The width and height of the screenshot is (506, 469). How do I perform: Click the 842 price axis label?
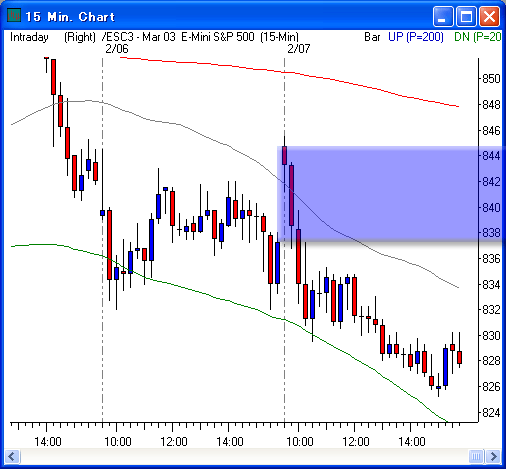point(492,182)
